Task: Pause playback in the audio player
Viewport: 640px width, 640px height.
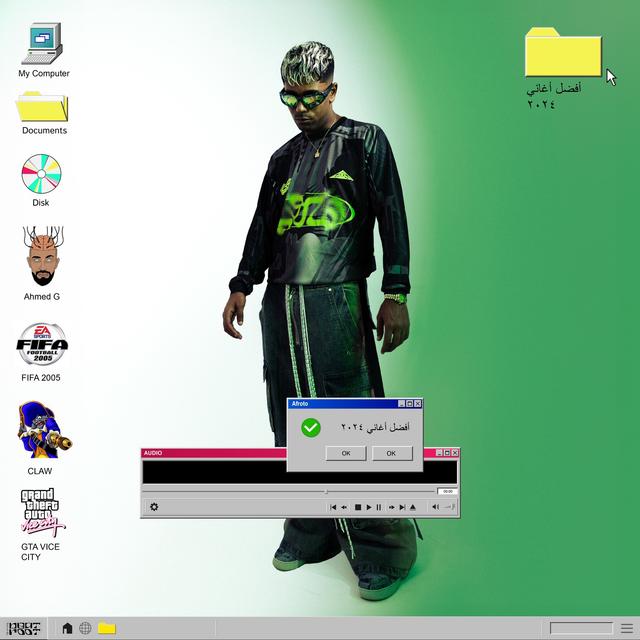Action: 379,507
